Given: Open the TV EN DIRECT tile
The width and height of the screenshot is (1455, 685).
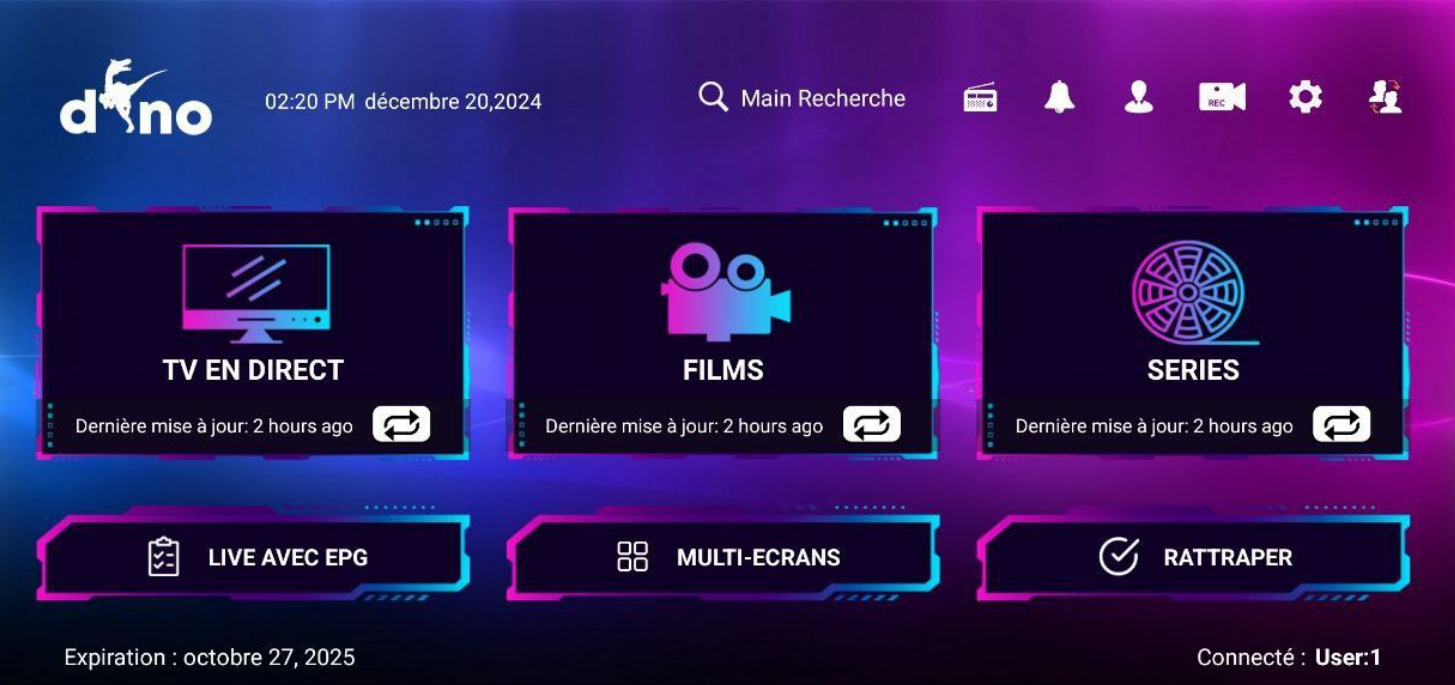Looking at the screenshot, I should coord(253,333).
